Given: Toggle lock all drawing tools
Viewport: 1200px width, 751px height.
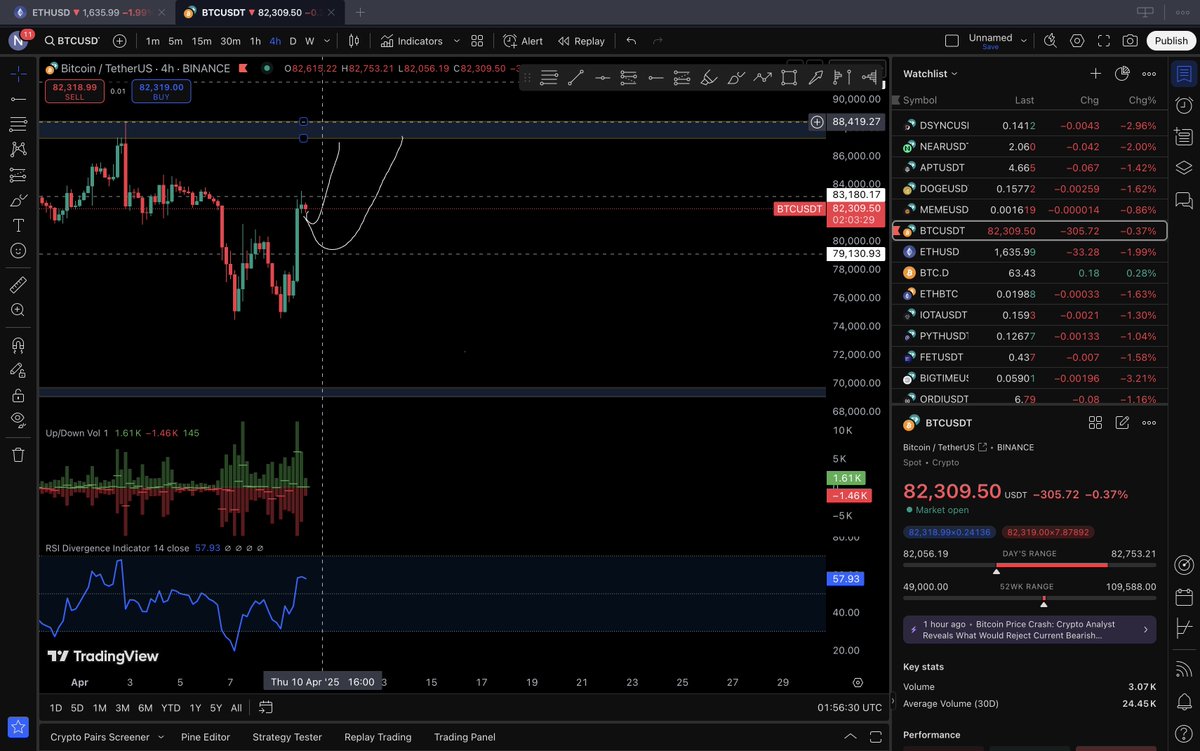Looking at the screenshot, I should (x=18, y=395).
